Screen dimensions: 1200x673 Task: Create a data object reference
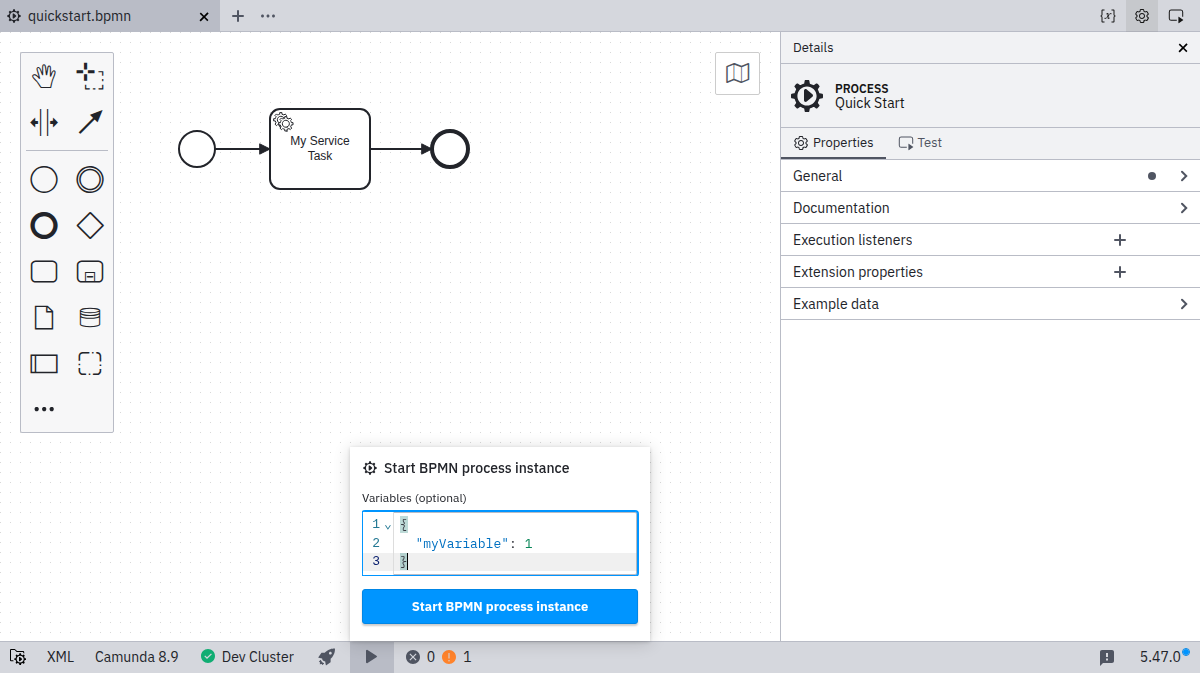pos(44,318)
